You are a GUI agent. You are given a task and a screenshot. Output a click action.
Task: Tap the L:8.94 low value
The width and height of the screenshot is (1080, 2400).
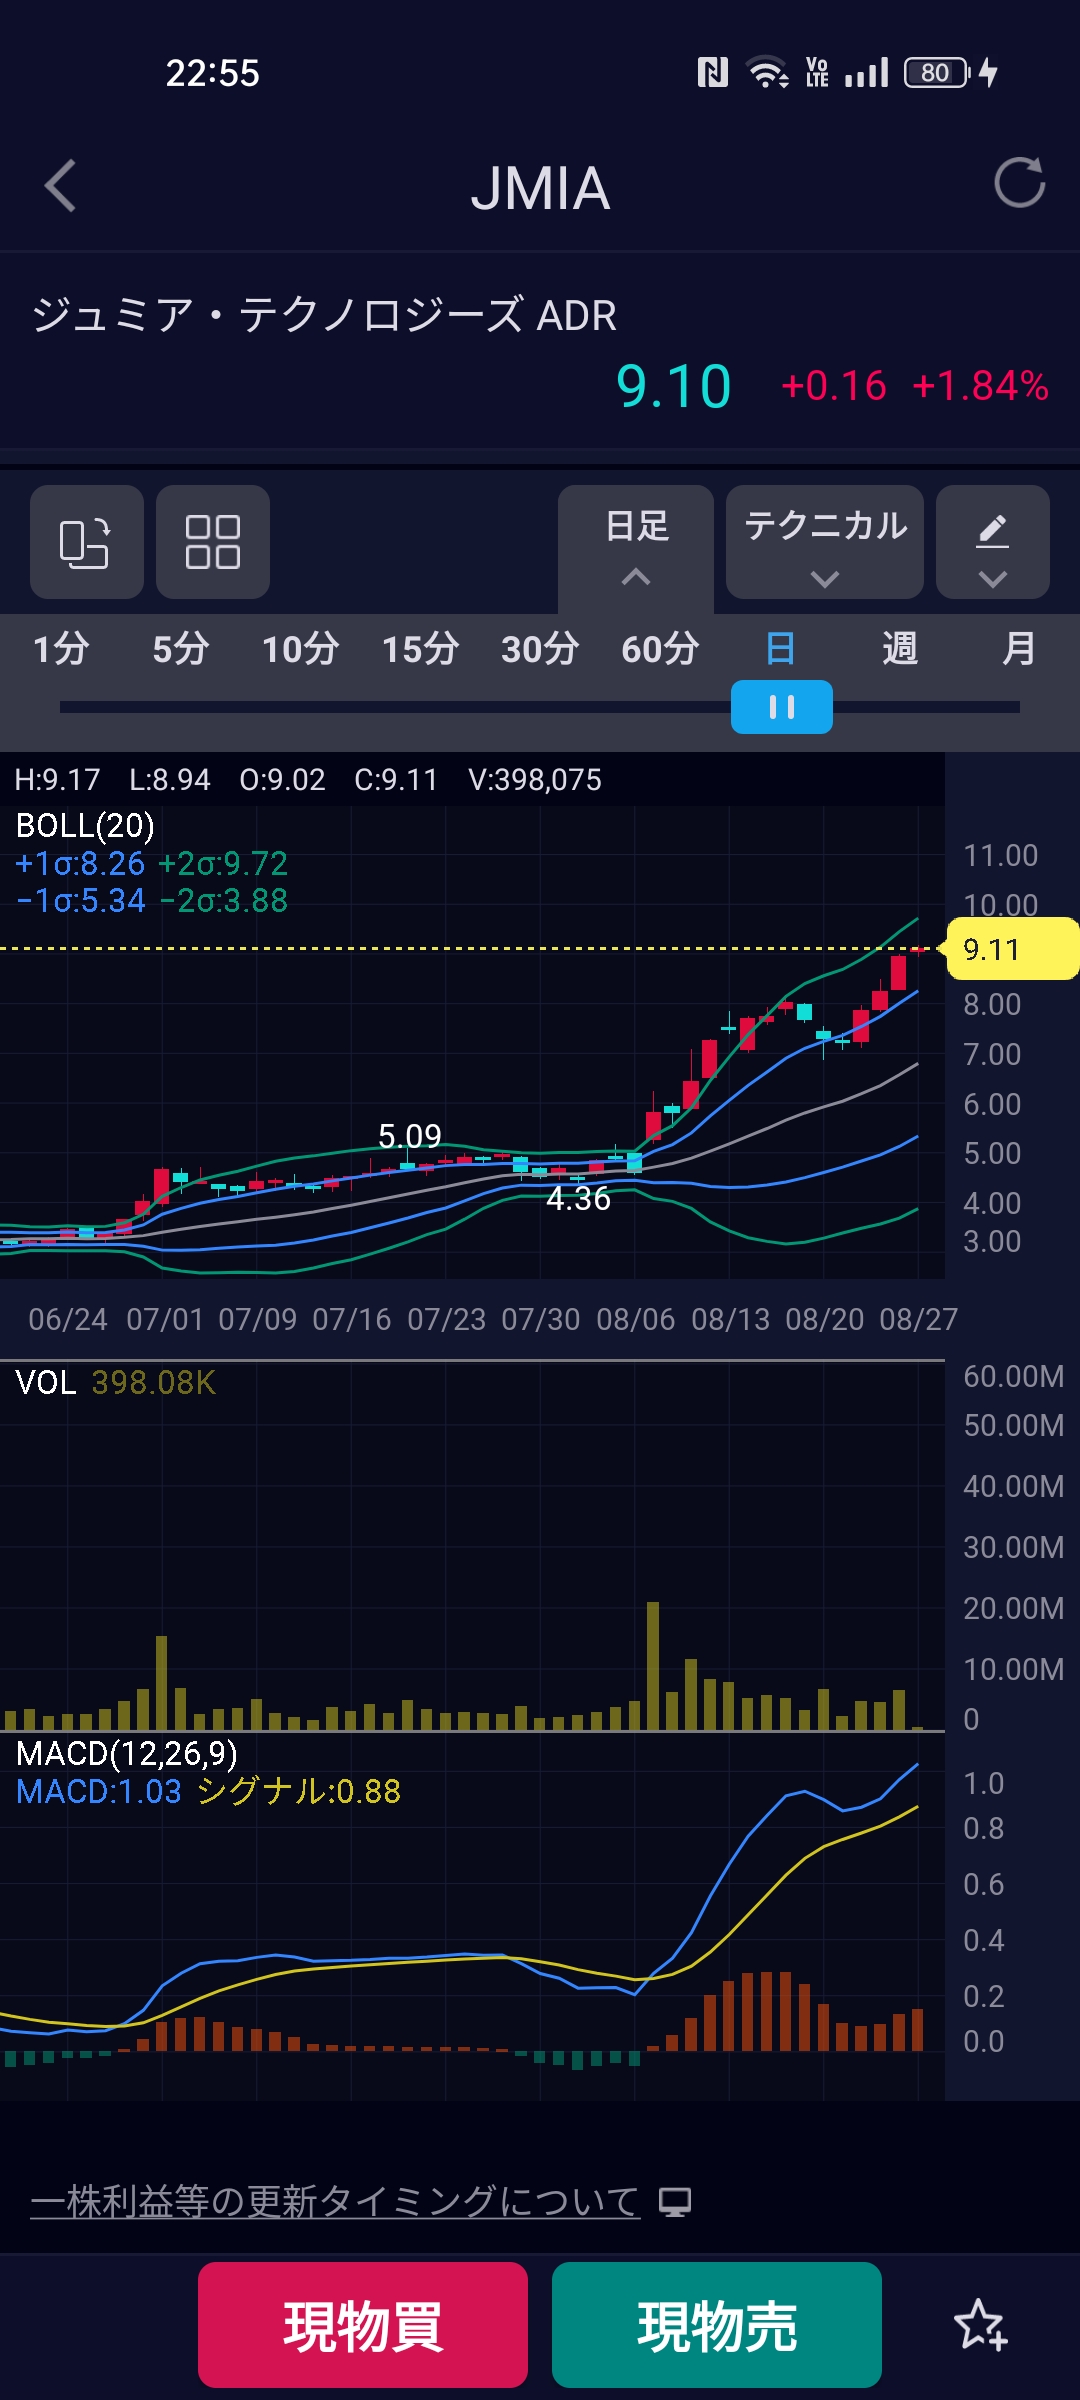[170, 780]
